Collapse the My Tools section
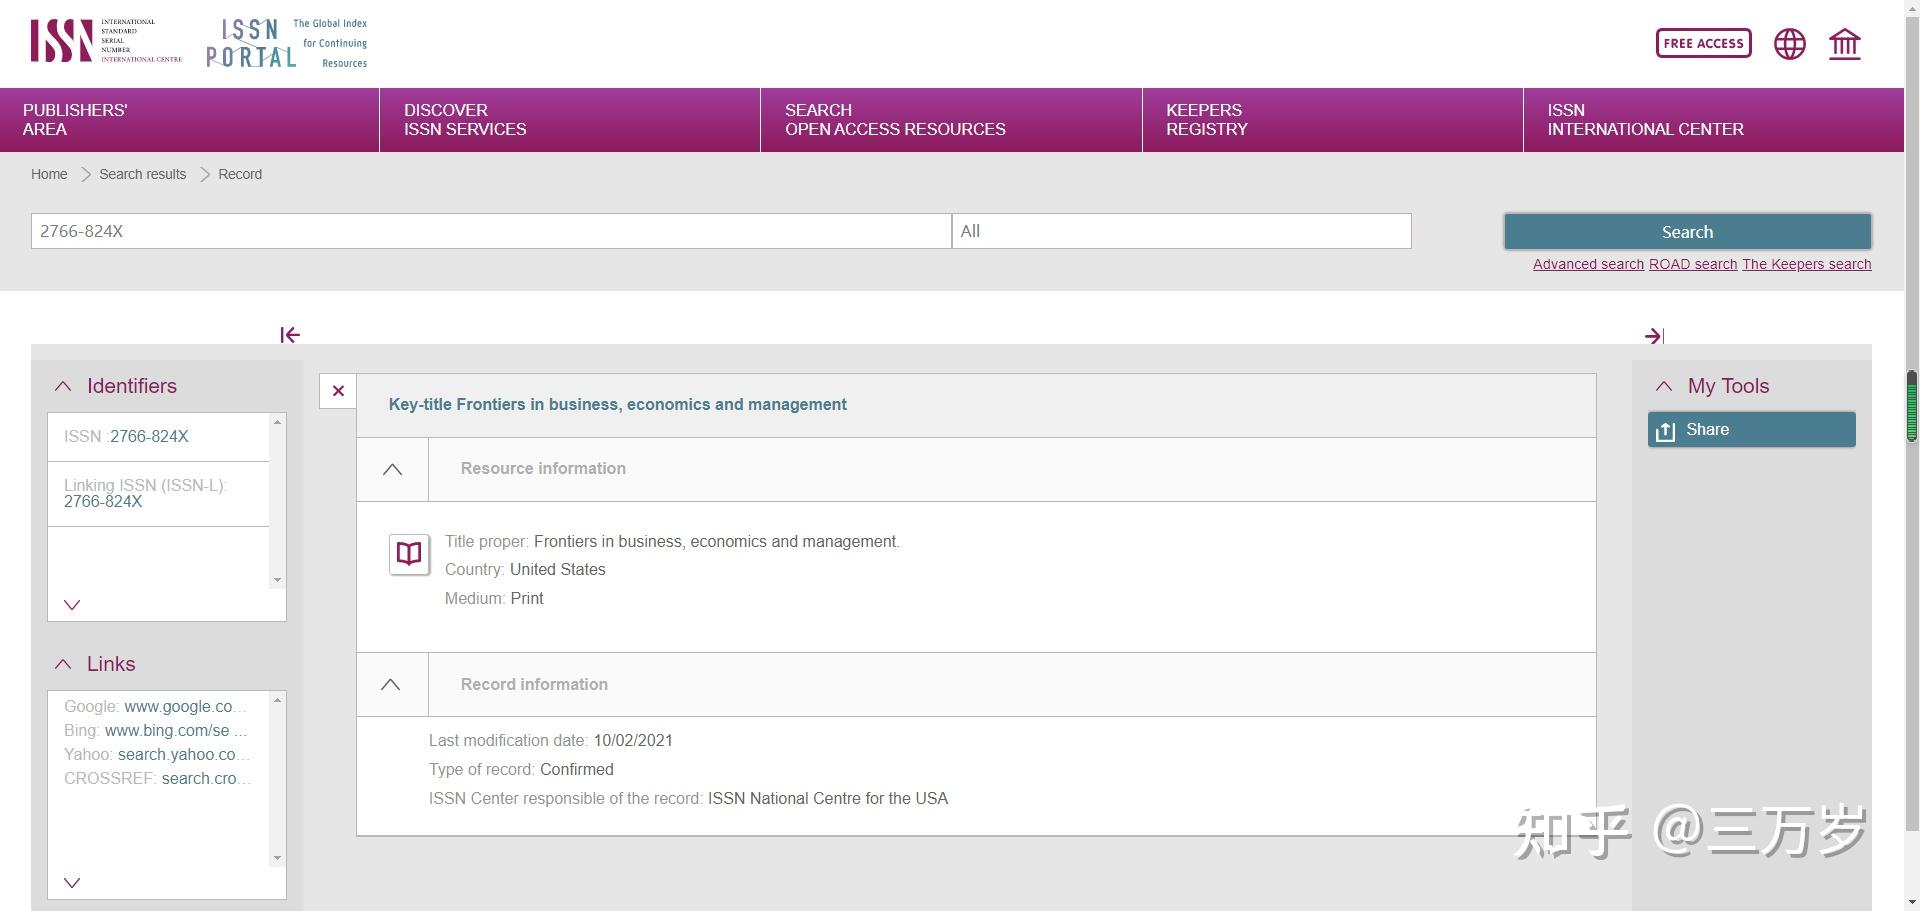This screenshot has width=1920, height=911. 1664,386
